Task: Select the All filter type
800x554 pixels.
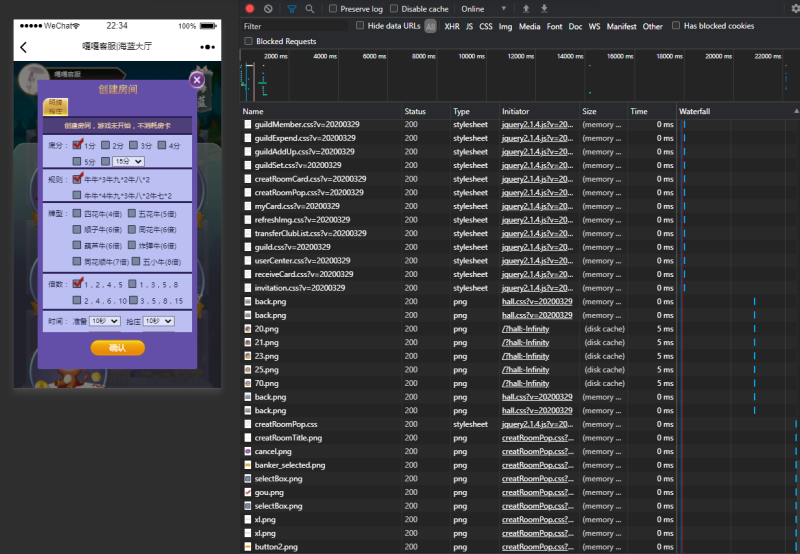Action: pos(431,27)
